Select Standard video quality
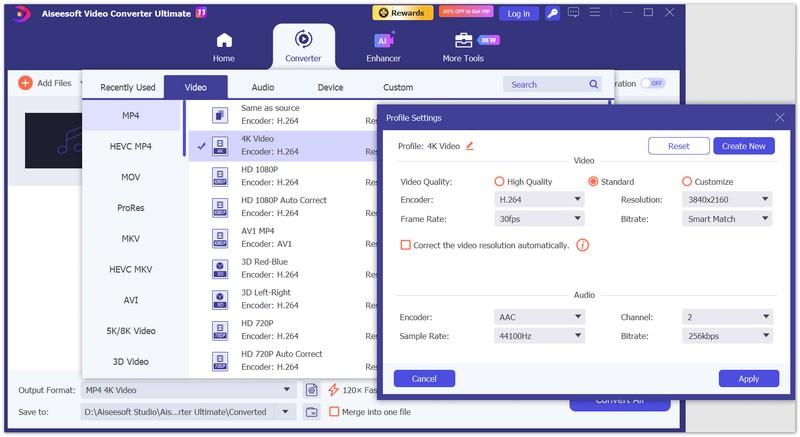Viewport: 800px width, 437px height. click(x=593, y=182)
